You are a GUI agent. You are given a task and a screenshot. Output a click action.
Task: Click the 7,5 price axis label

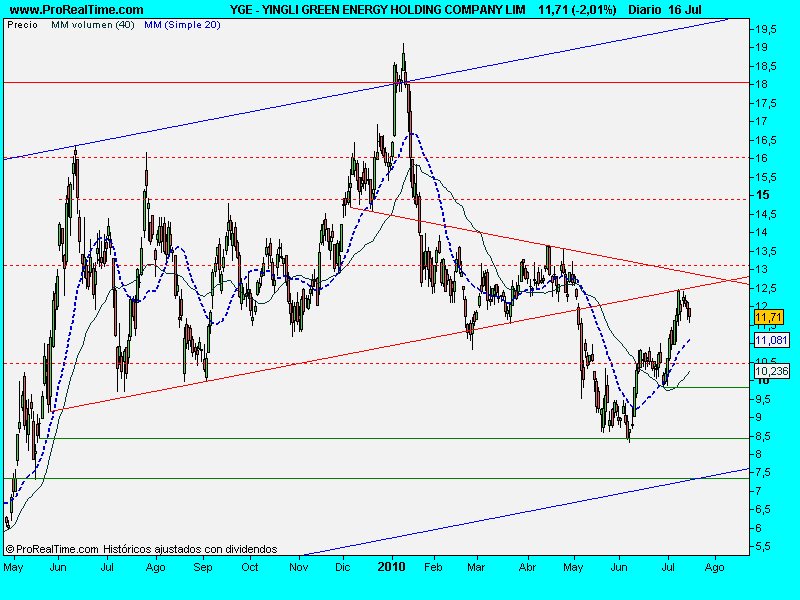(763, 473)
